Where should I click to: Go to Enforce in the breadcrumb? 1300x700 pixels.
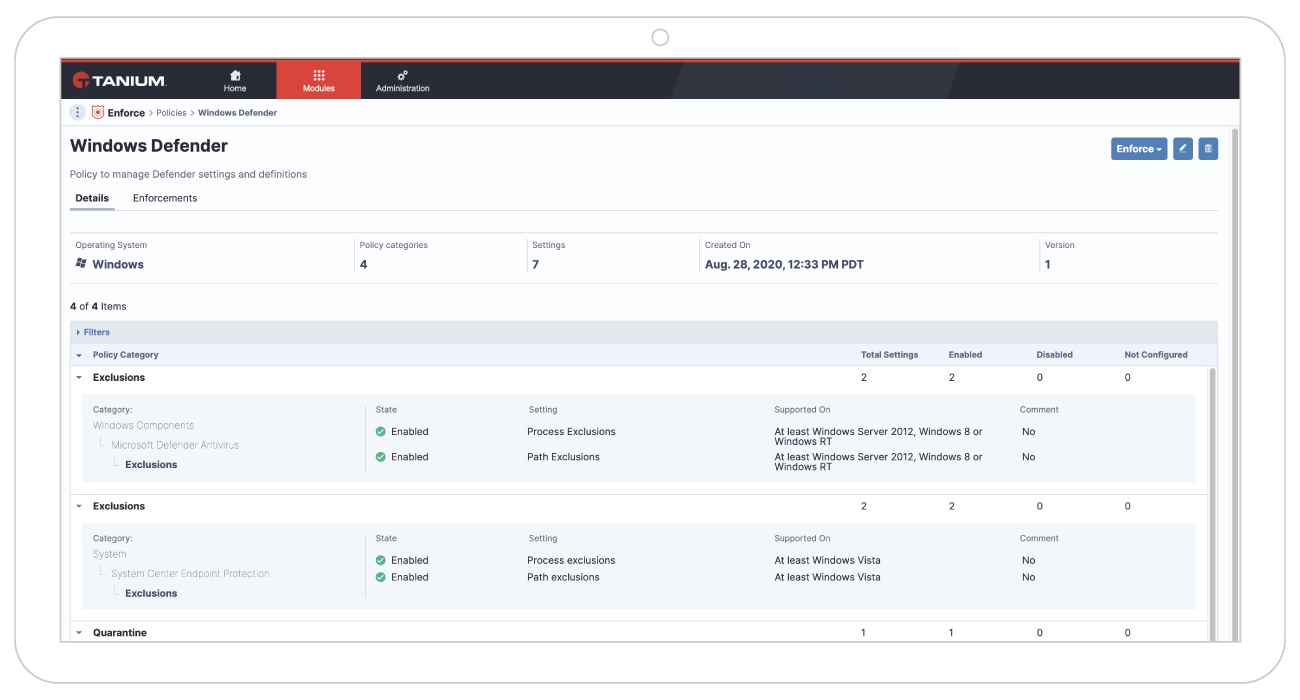click(x=126, y=113)
